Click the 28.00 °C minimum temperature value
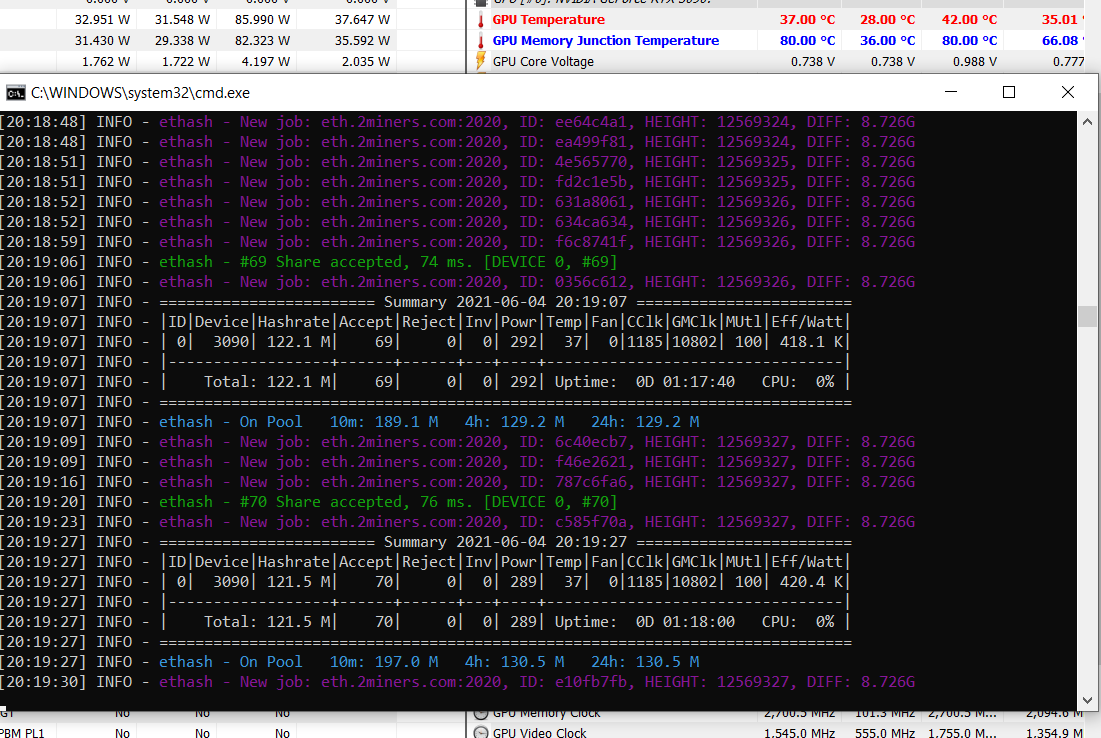 (x=888, y=20)
